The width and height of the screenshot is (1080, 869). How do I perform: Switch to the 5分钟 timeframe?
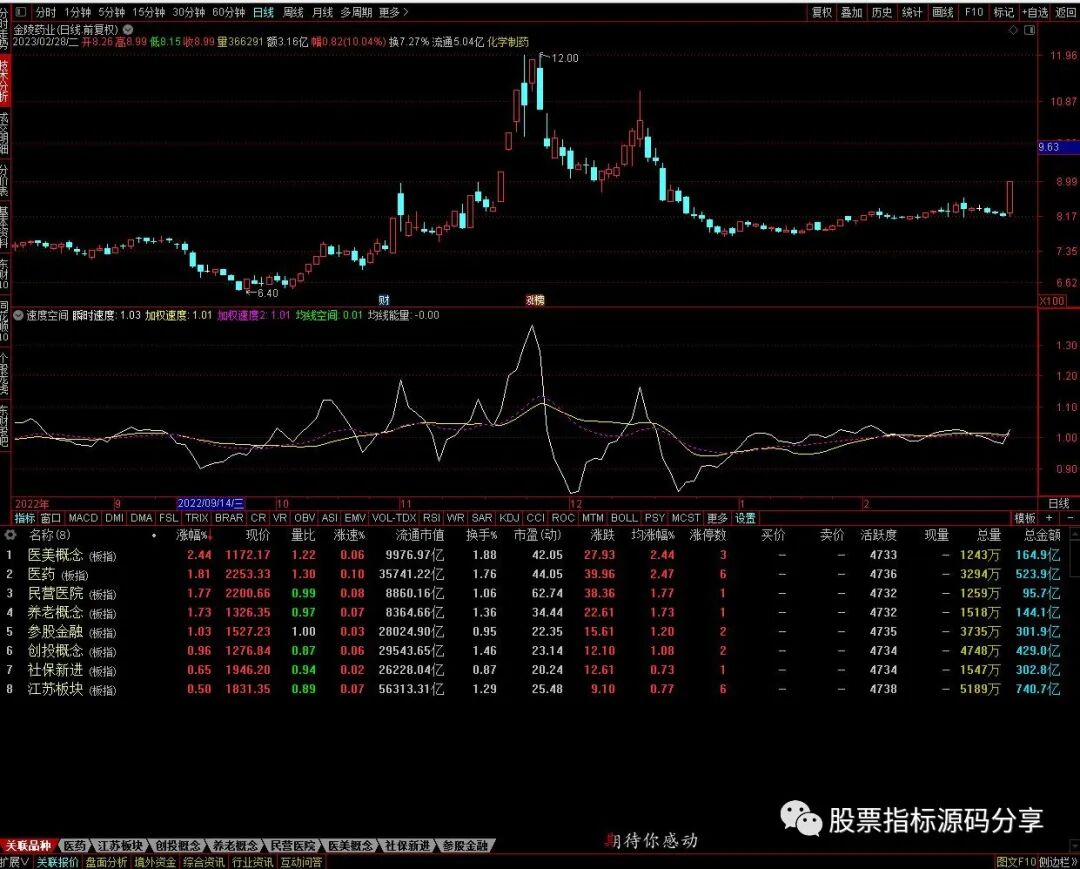[x=111, y=12]
